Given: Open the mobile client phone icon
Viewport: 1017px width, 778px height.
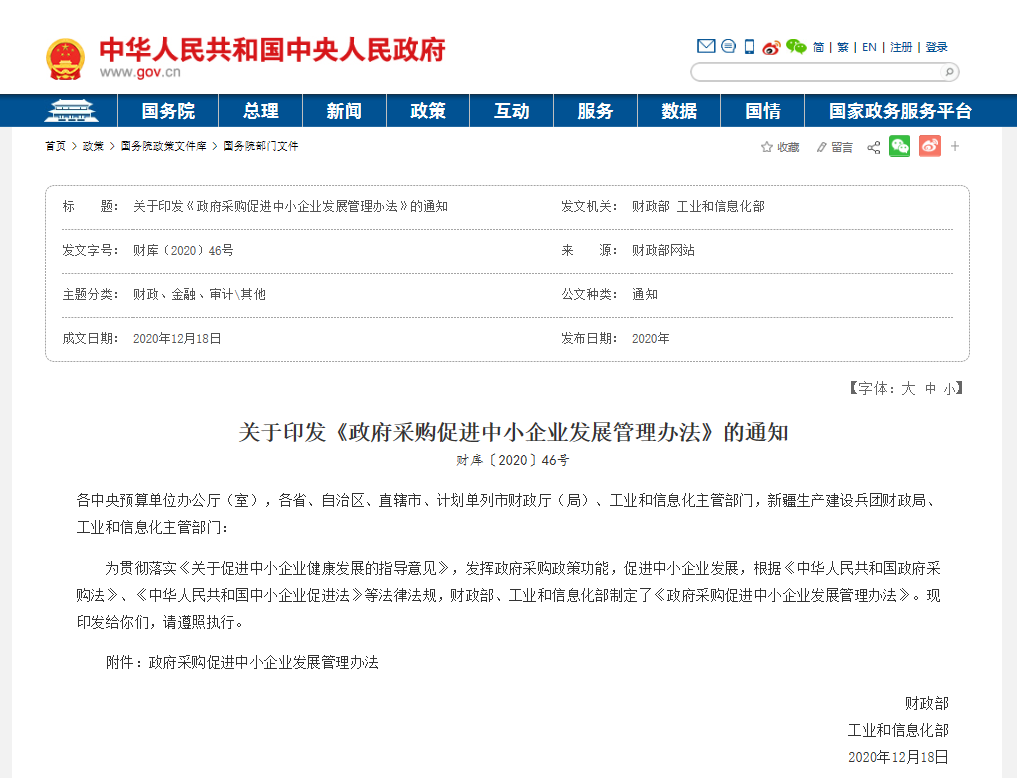Looking at the screenshot, I should (x=748, y=46).
